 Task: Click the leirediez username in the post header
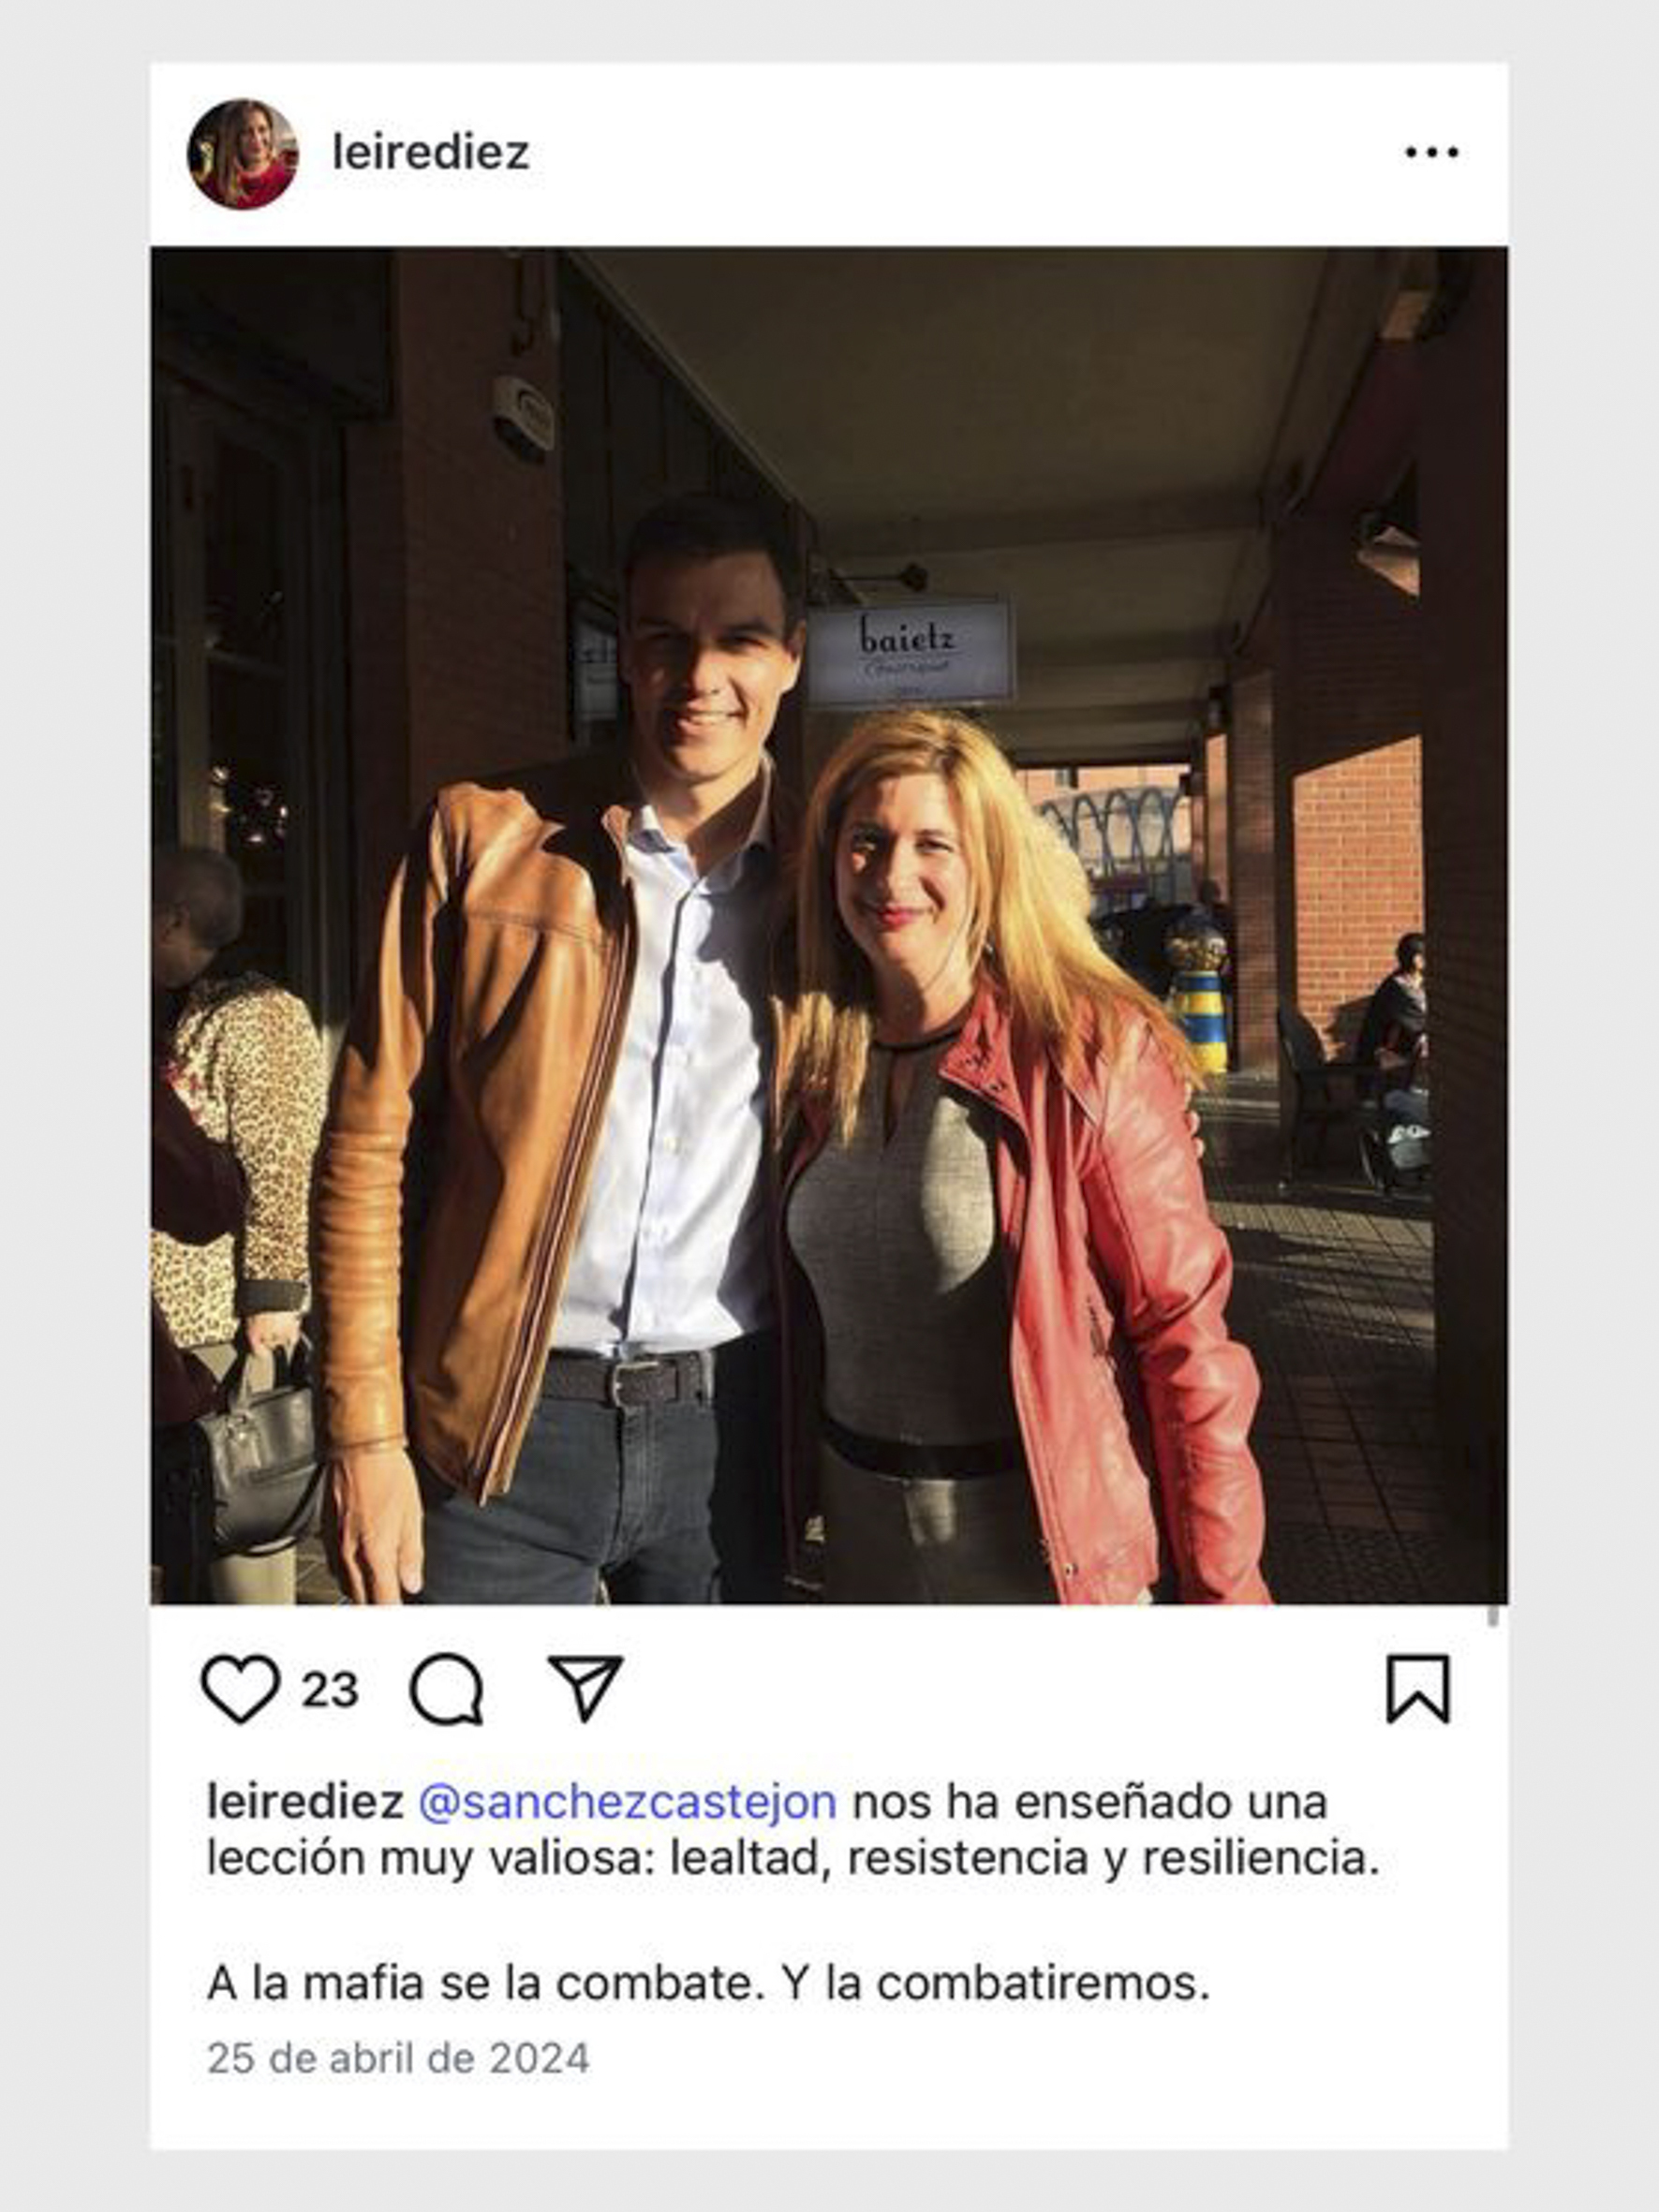(x=430, y=153)
